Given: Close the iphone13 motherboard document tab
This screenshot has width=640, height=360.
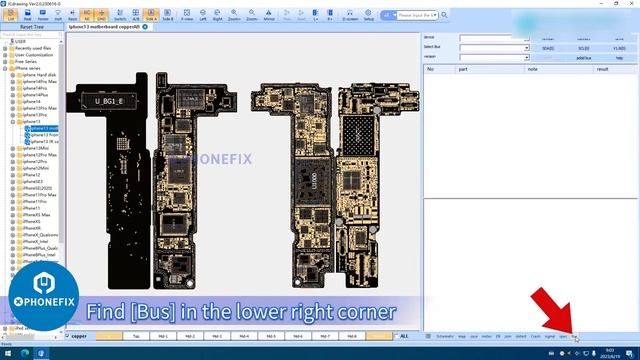Looking at the screenshot, I should (x=145, y=27).
